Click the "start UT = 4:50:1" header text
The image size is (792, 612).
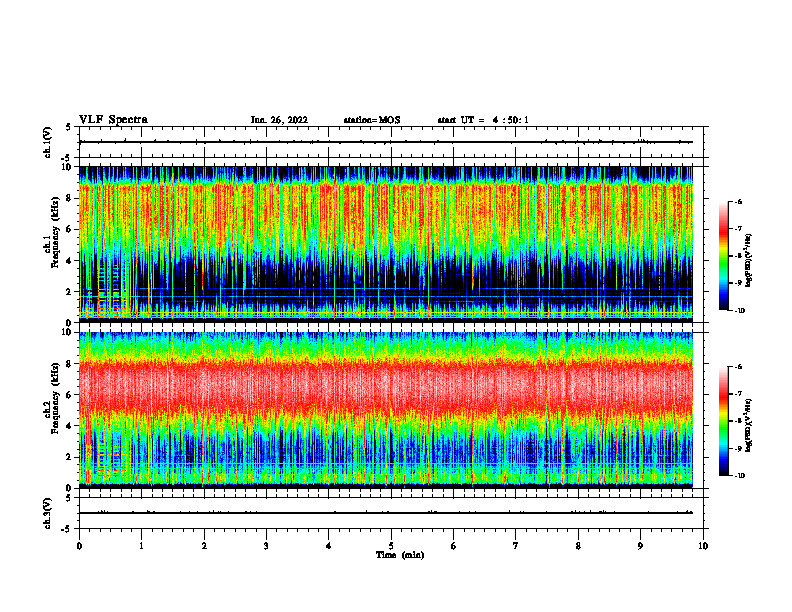(483, 120)
